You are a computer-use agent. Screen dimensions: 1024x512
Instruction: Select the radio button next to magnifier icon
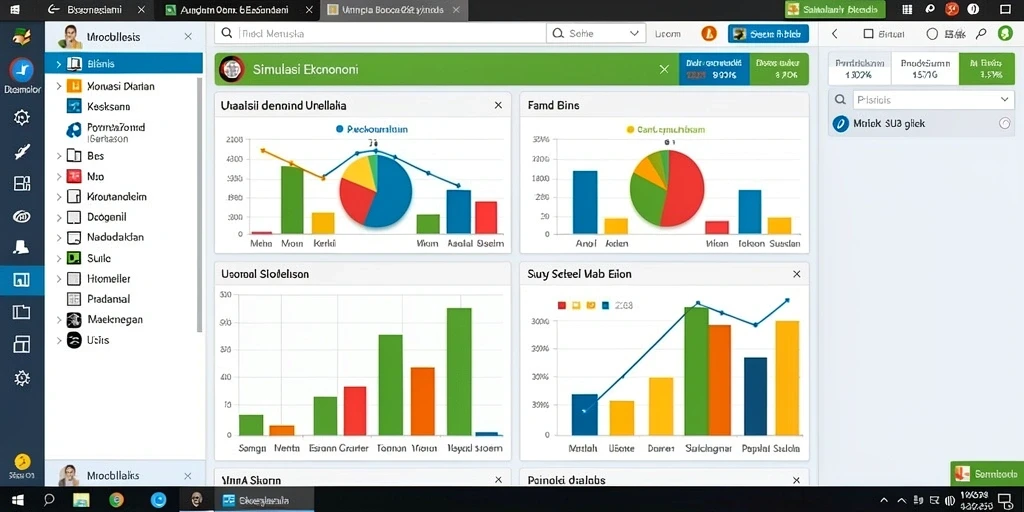(932, 34)
